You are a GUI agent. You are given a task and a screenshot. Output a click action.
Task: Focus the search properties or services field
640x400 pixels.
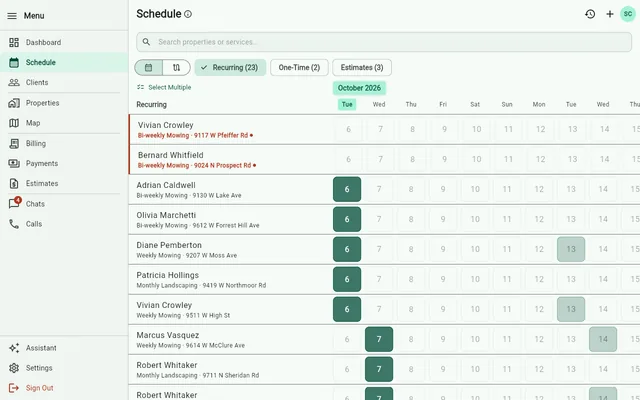coord(384,42)
